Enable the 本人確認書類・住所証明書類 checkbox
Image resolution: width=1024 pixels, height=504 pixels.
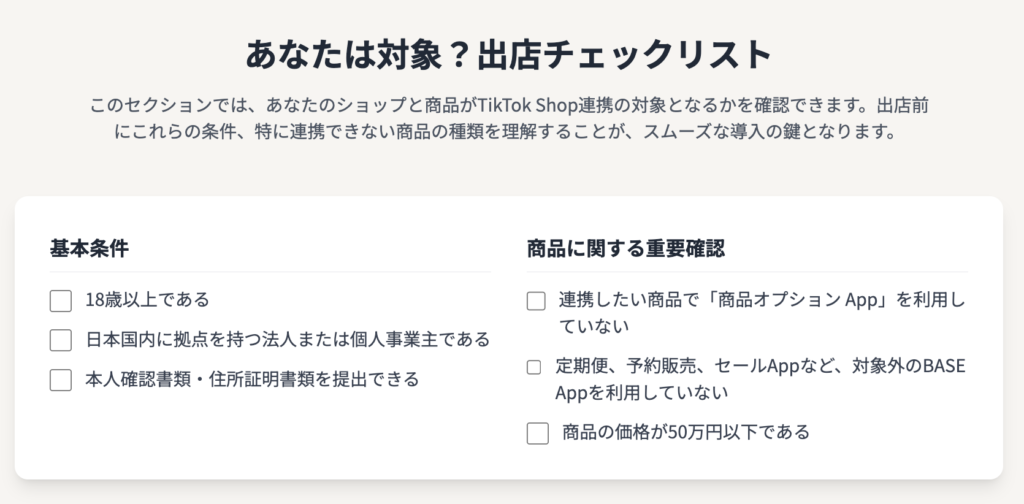pos(61,380)
